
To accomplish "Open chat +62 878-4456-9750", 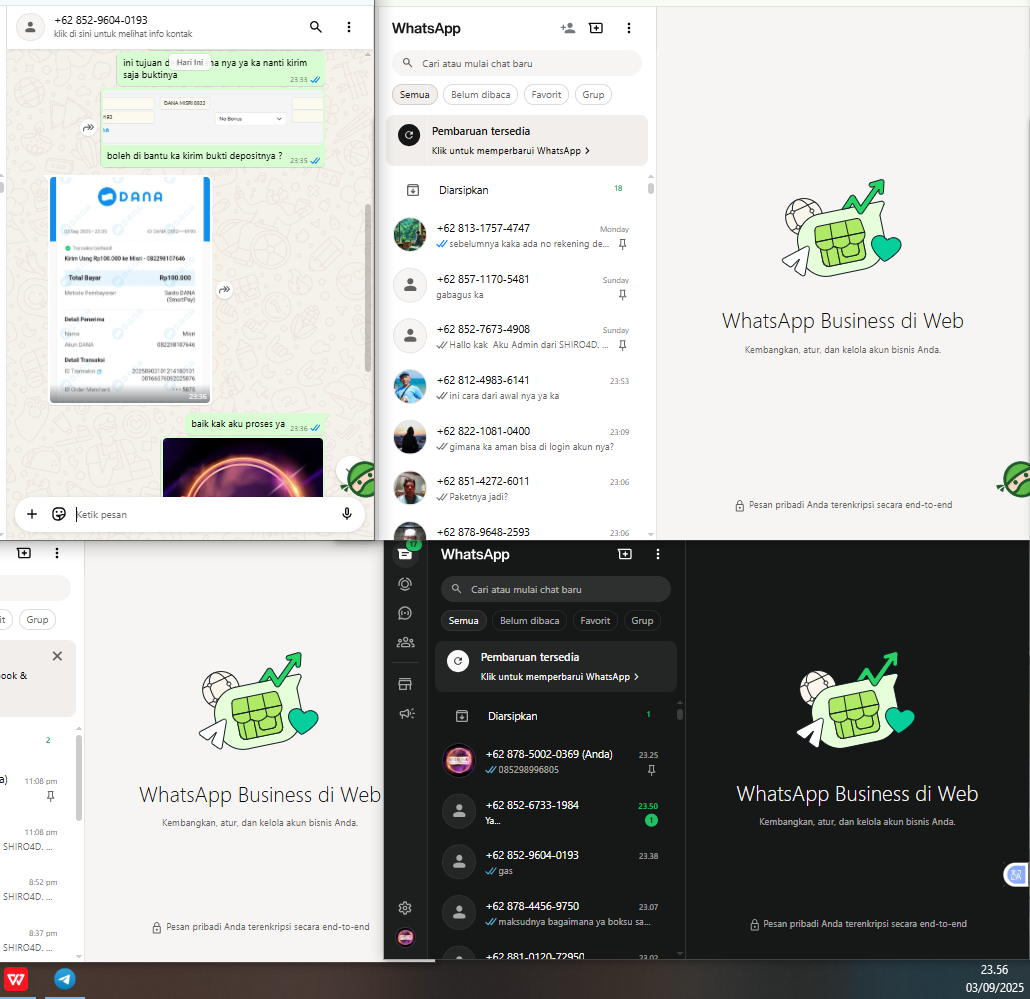I will click(556, 913).
